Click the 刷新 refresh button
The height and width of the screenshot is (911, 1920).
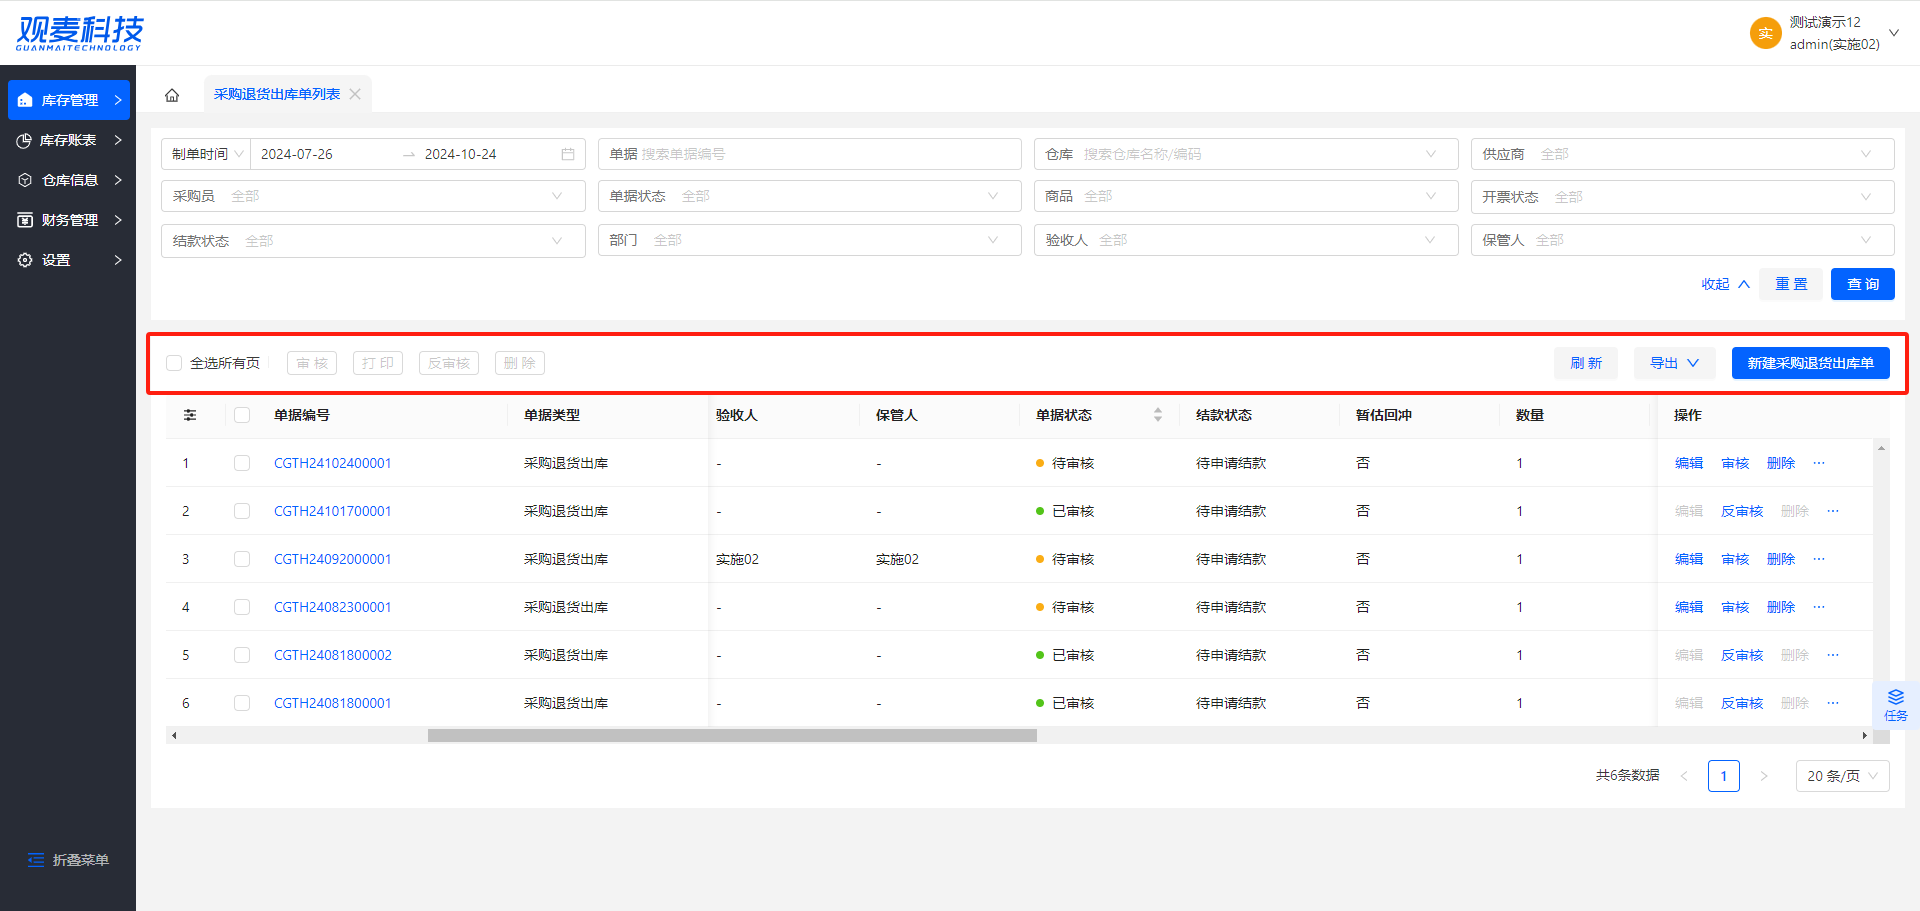click(1586, 363)
